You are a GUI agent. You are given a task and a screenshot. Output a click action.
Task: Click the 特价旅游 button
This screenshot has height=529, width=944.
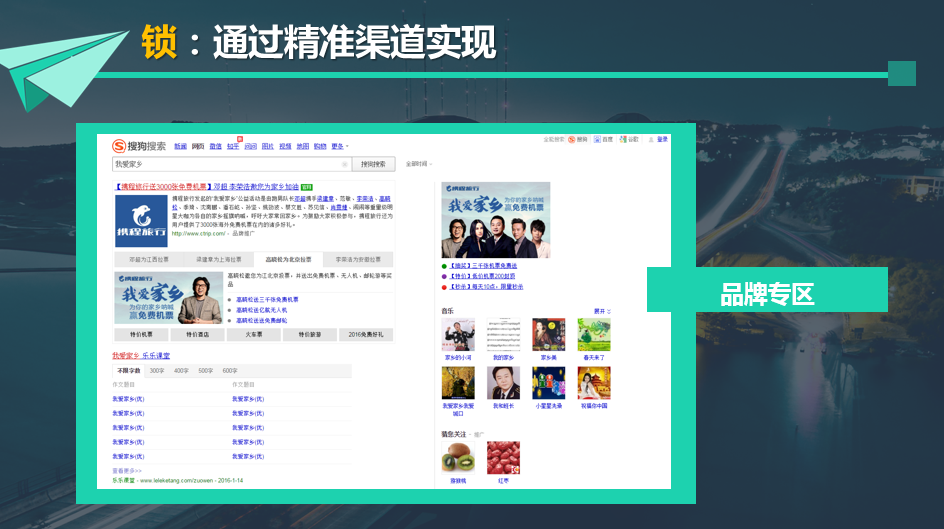click(309, 335)
